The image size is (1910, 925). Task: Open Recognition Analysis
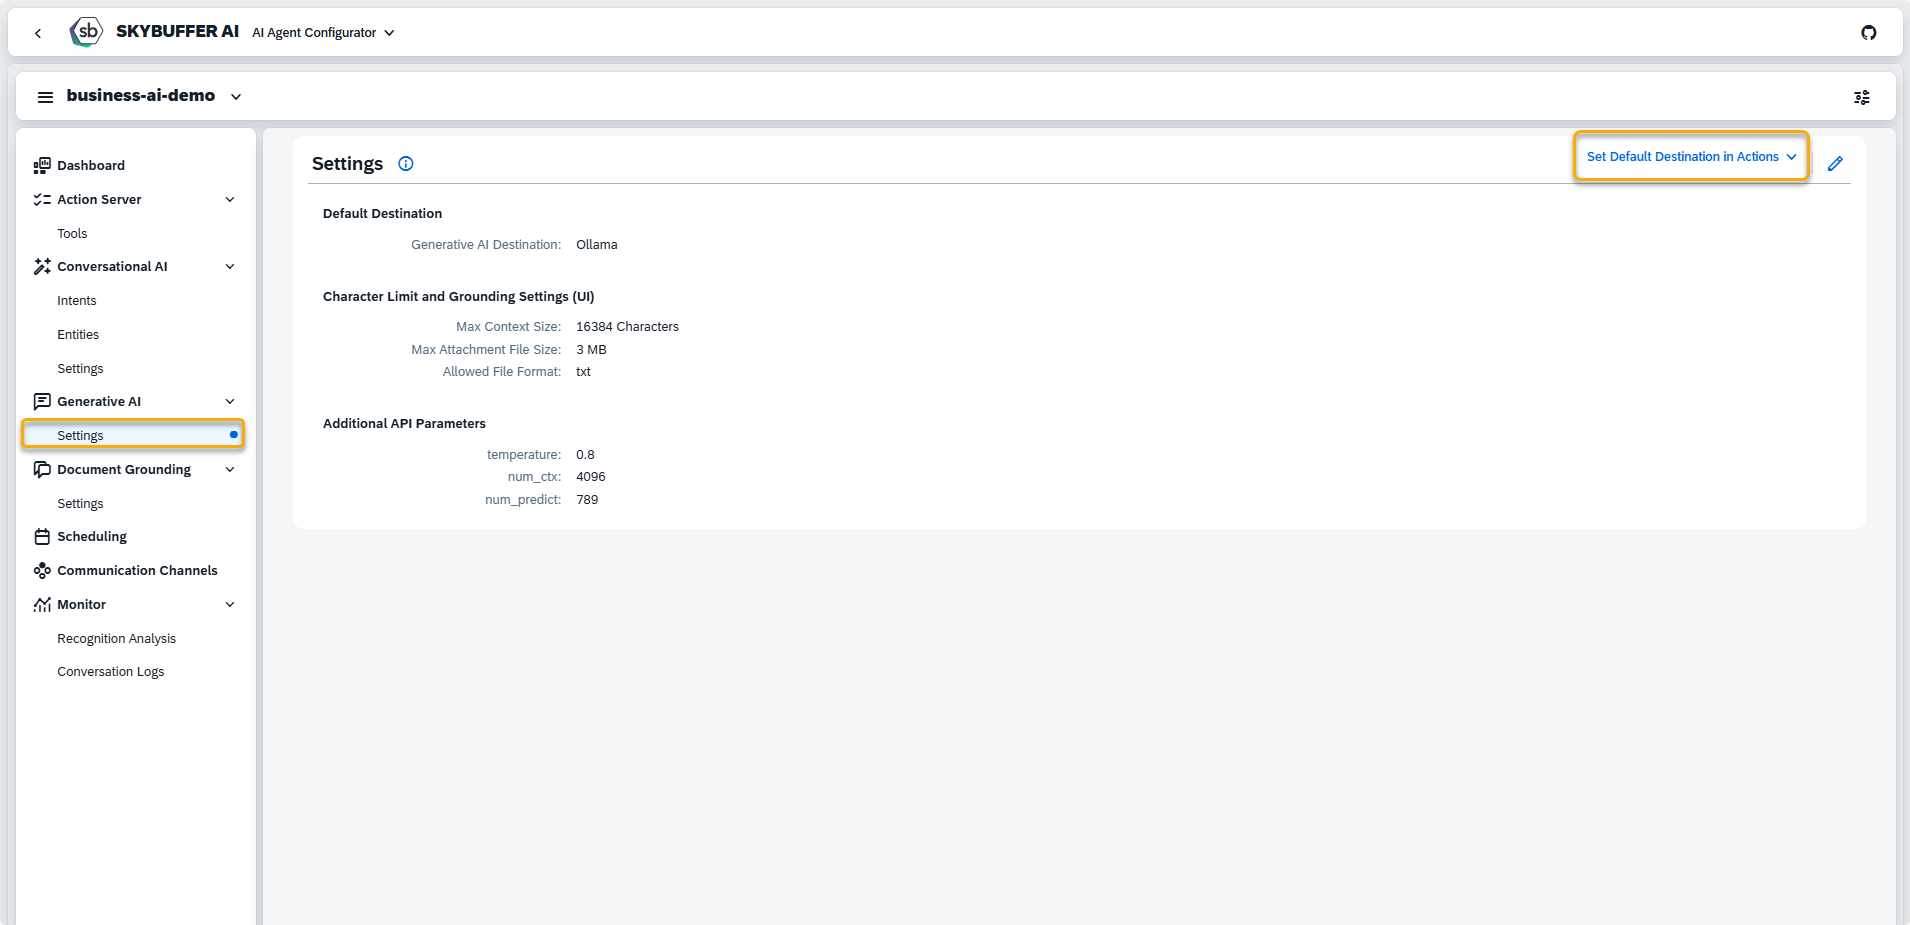[116, 639]
